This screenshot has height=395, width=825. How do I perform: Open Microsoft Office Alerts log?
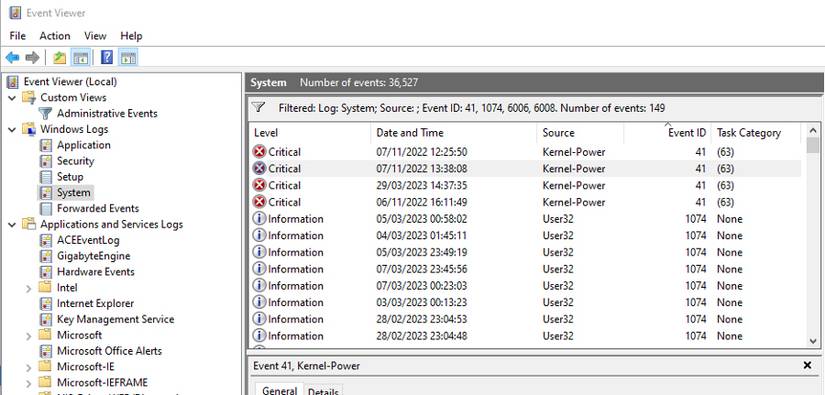tap(109, 351)
